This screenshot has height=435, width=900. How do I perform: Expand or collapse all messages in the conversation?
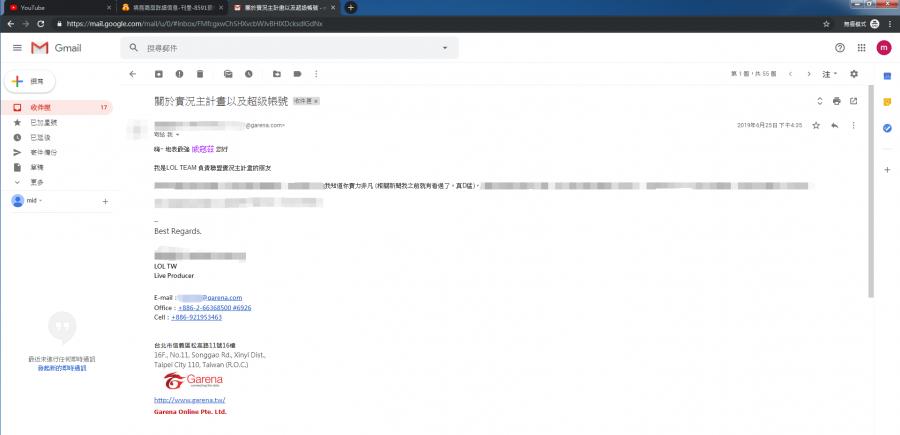pyautogui.click(x=819, y=101)
